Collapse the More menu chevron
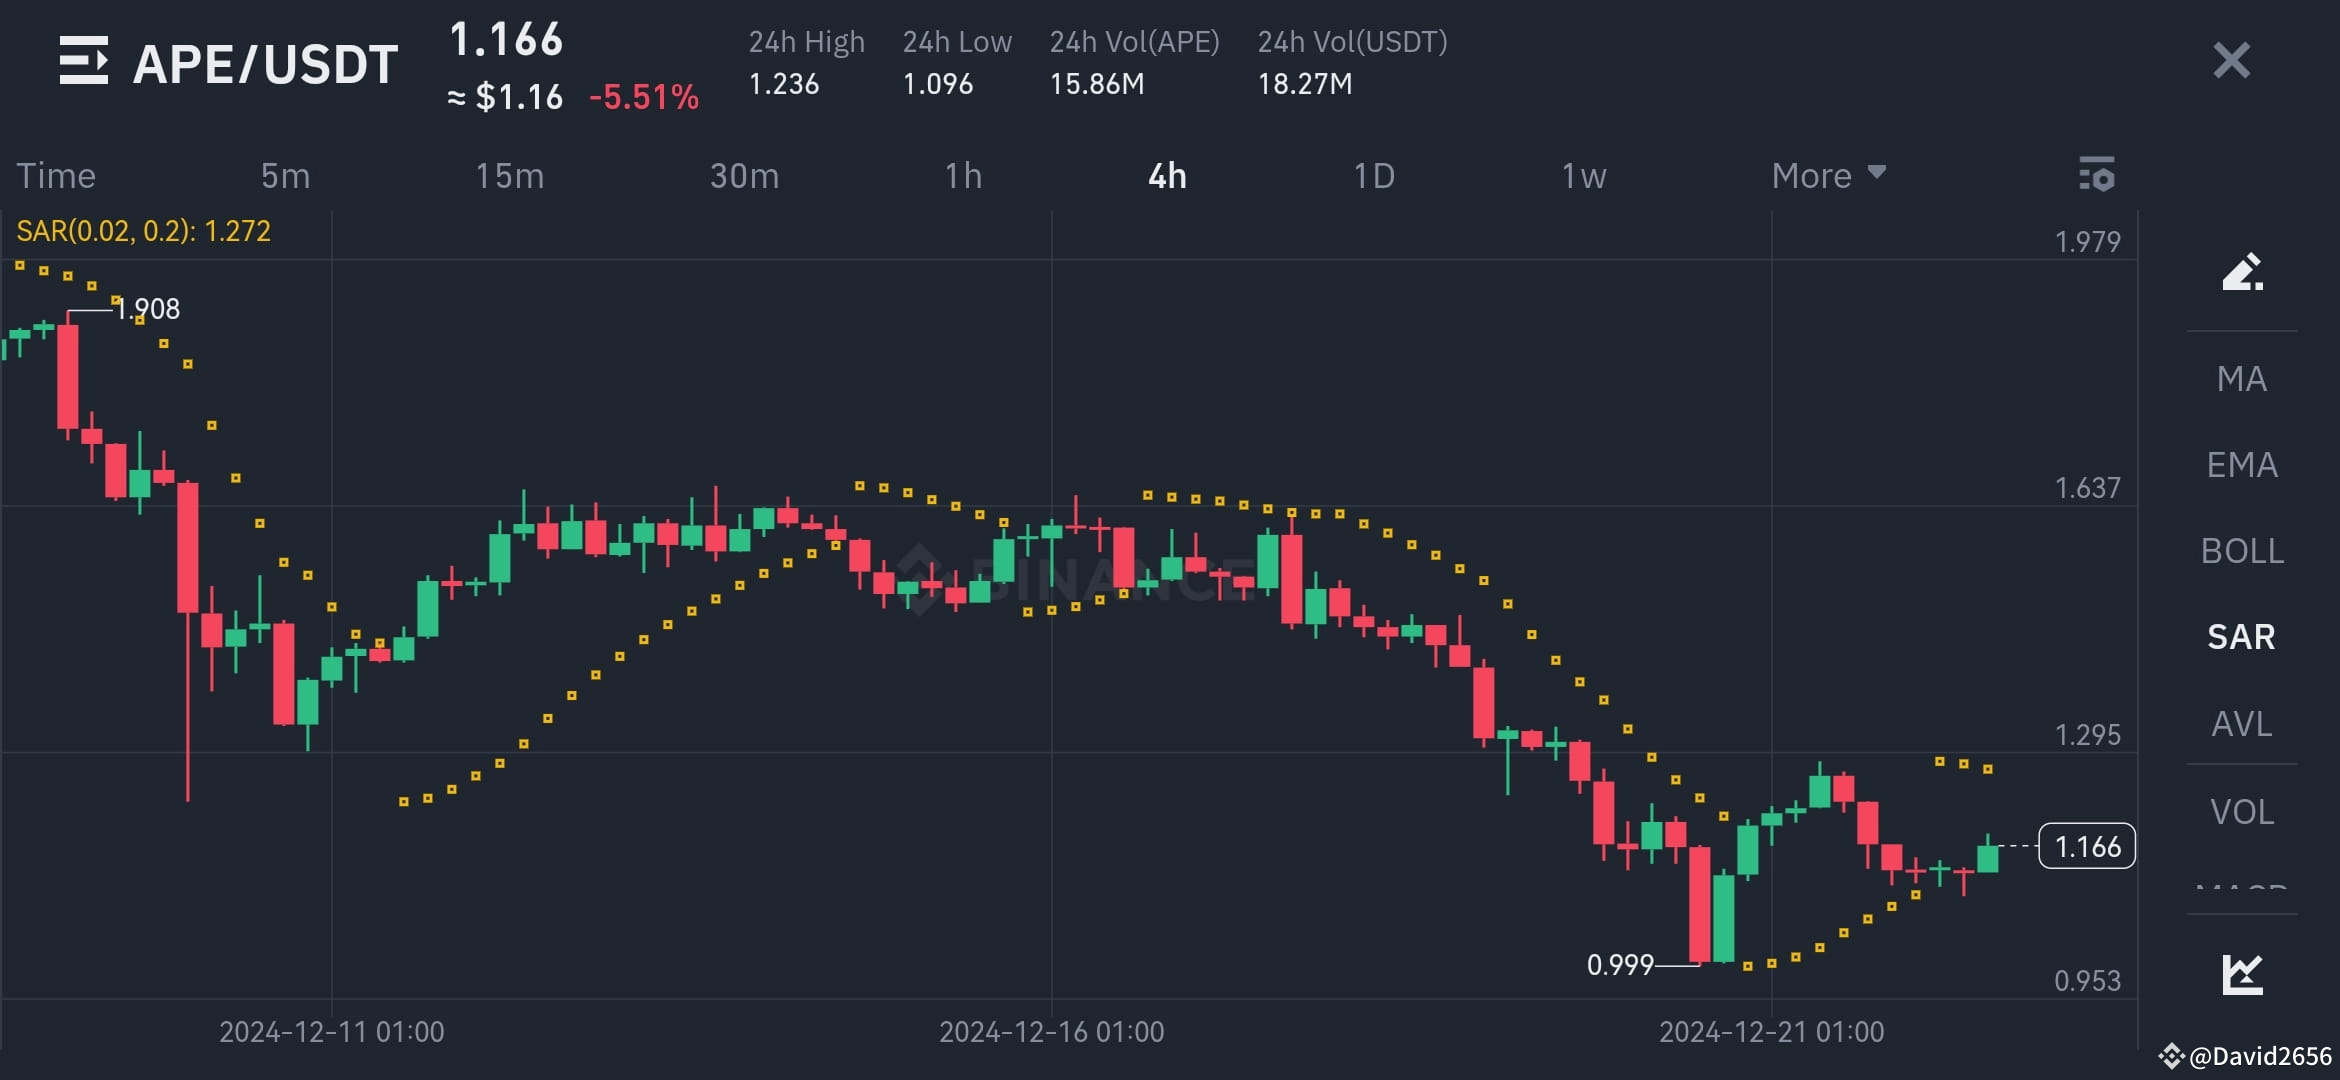The image size is (2340, 1080). click(1876, 173)
